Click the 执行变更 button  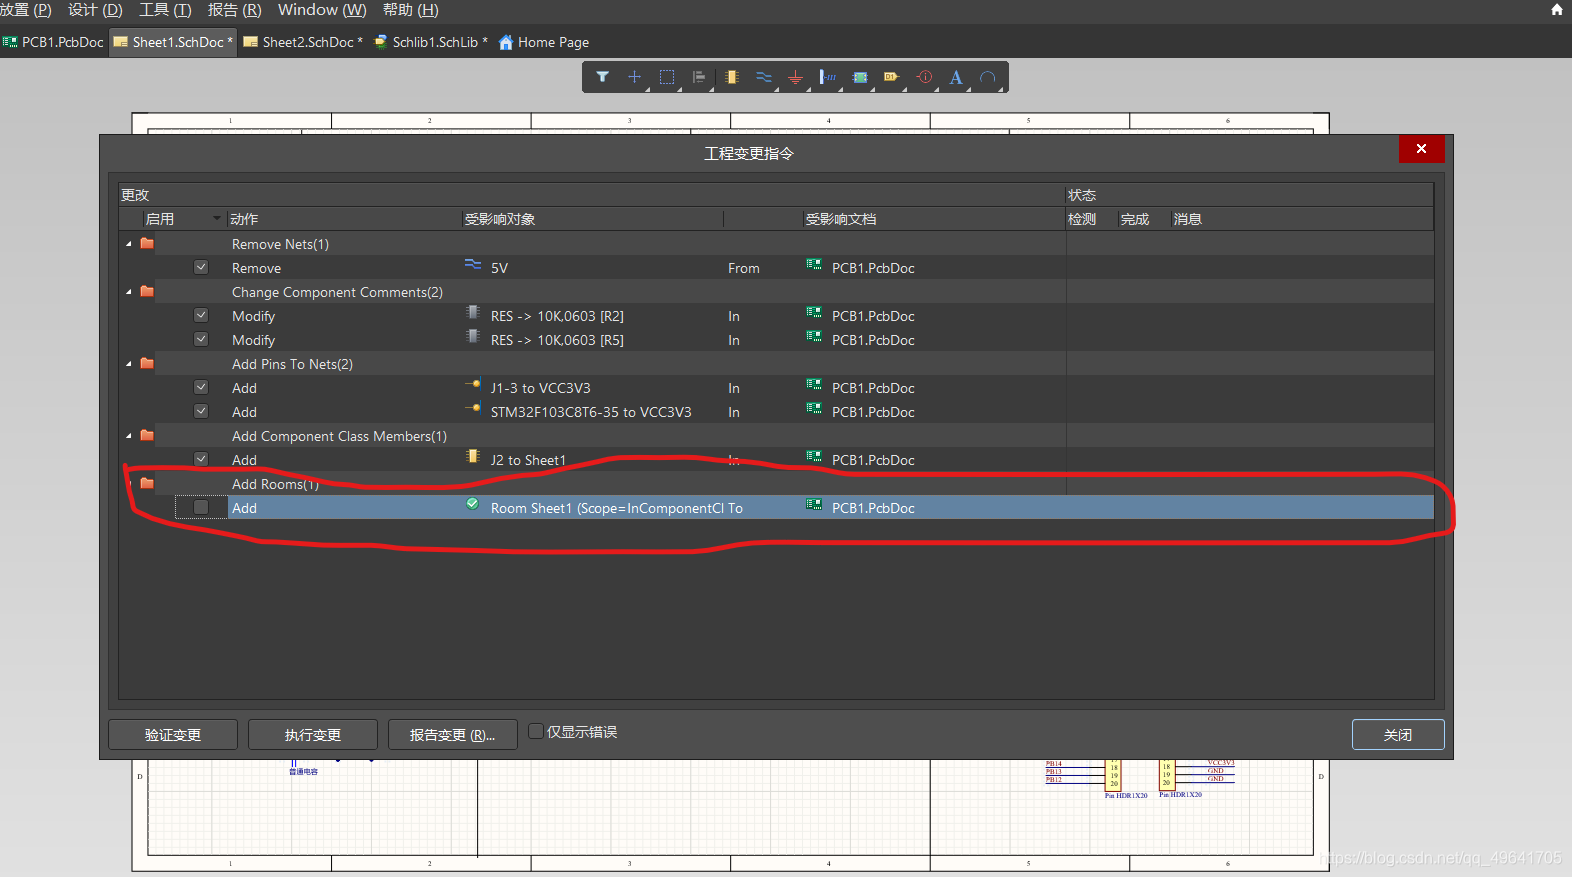(x=313, y=734)
